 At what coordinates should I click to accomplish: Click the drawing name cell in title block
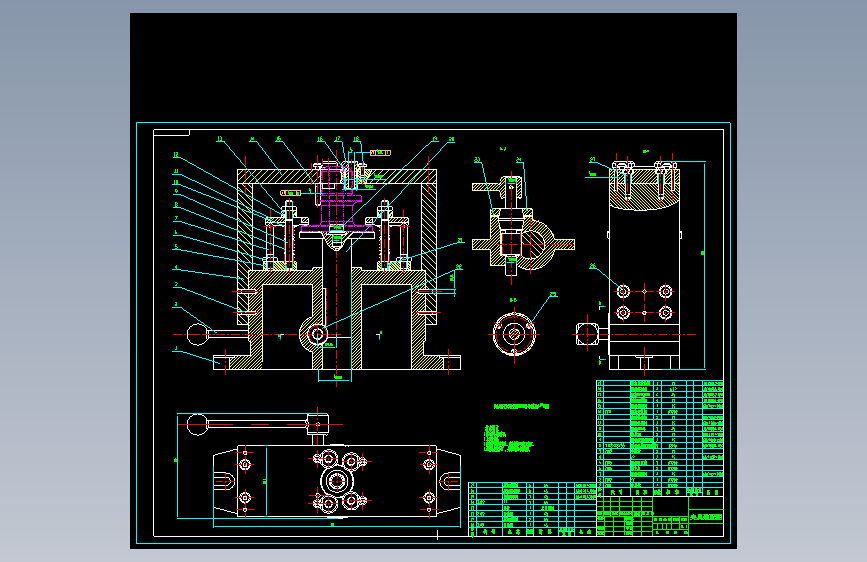click(706, 518)
